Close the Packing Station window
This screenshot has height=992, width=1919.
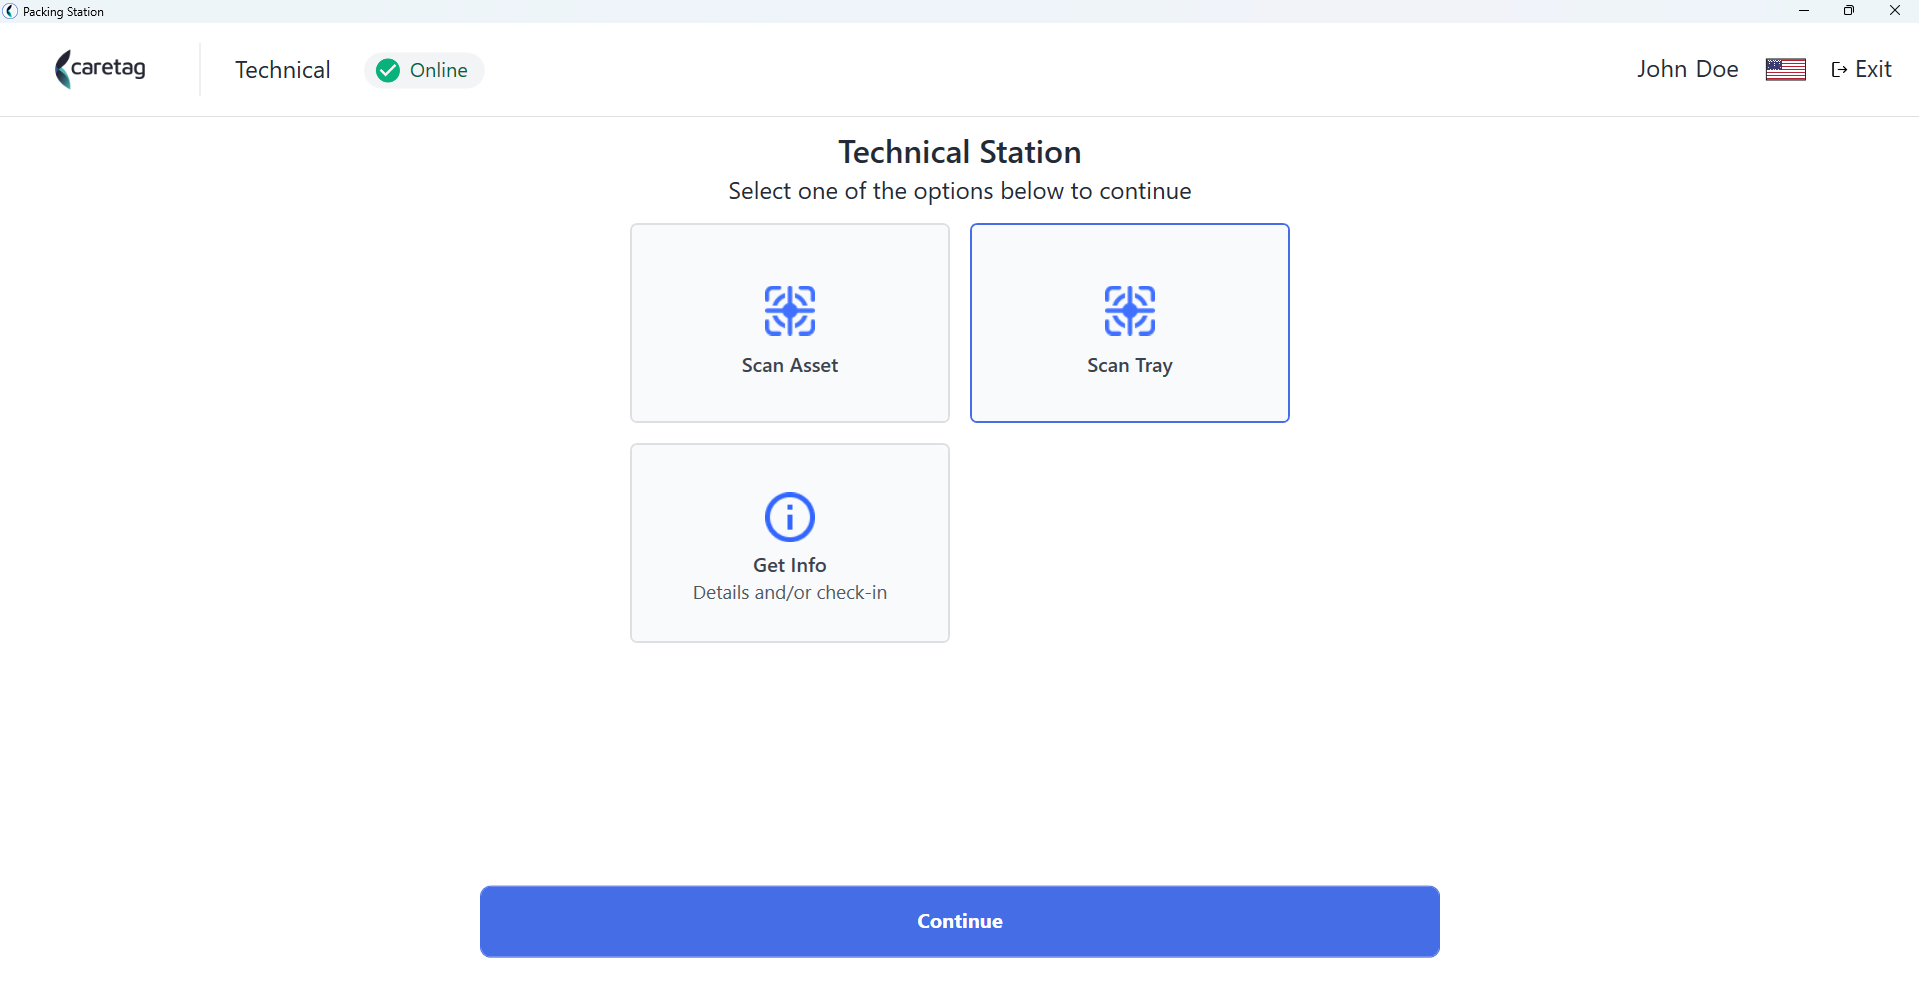1895,11
